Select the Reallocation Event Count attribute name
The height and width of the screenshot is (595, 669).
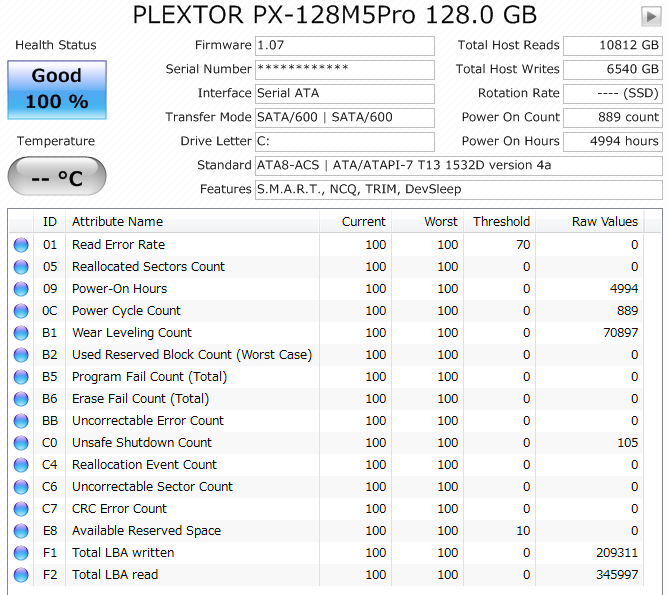(x=144, y=465)
